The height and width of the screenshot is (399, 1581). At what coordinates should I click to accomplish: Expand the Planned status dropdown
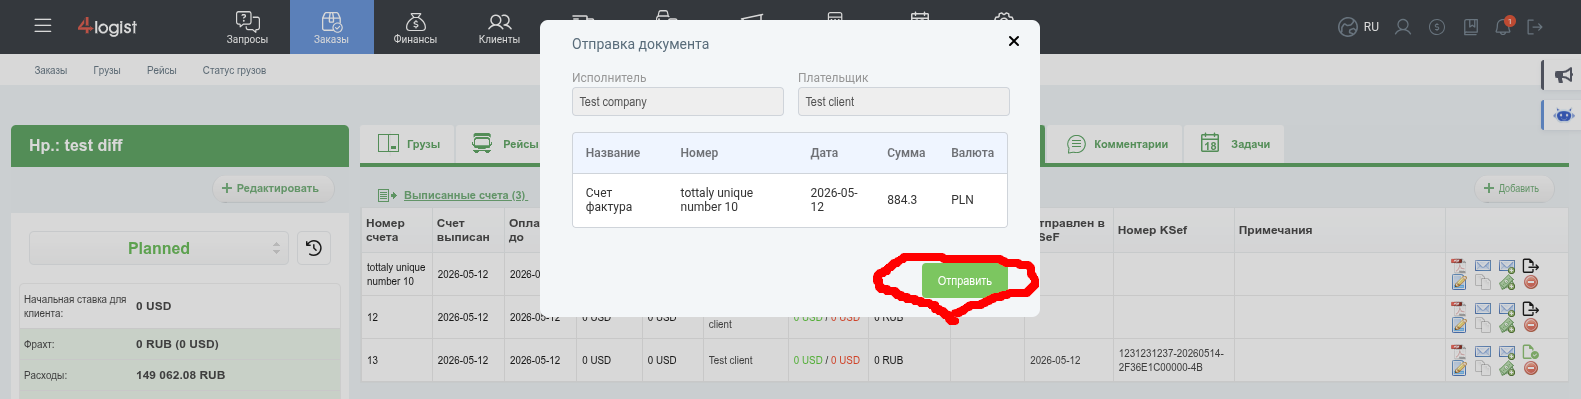[x=159, y=248]
